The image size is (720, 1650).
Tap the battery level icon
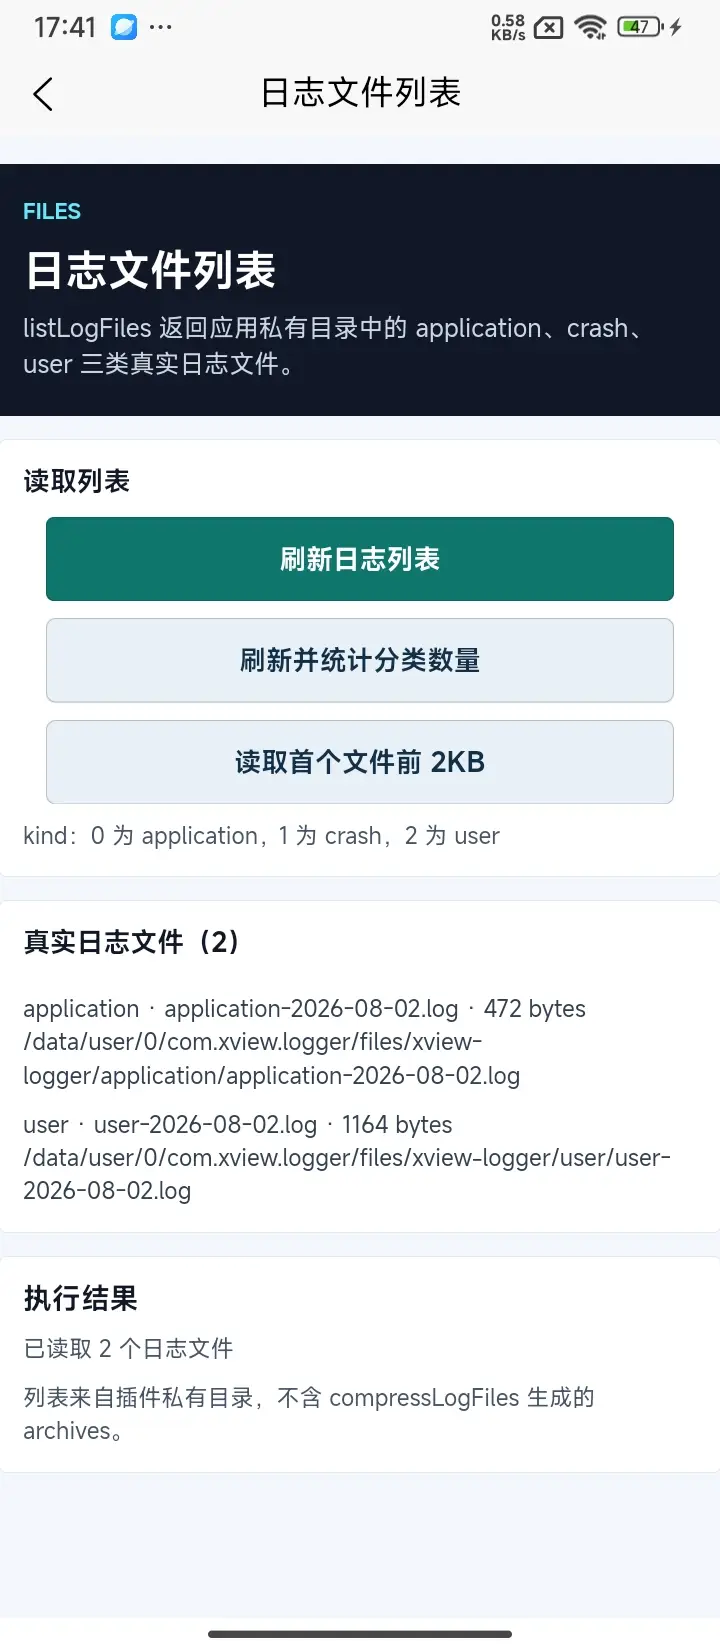point(640,27)
